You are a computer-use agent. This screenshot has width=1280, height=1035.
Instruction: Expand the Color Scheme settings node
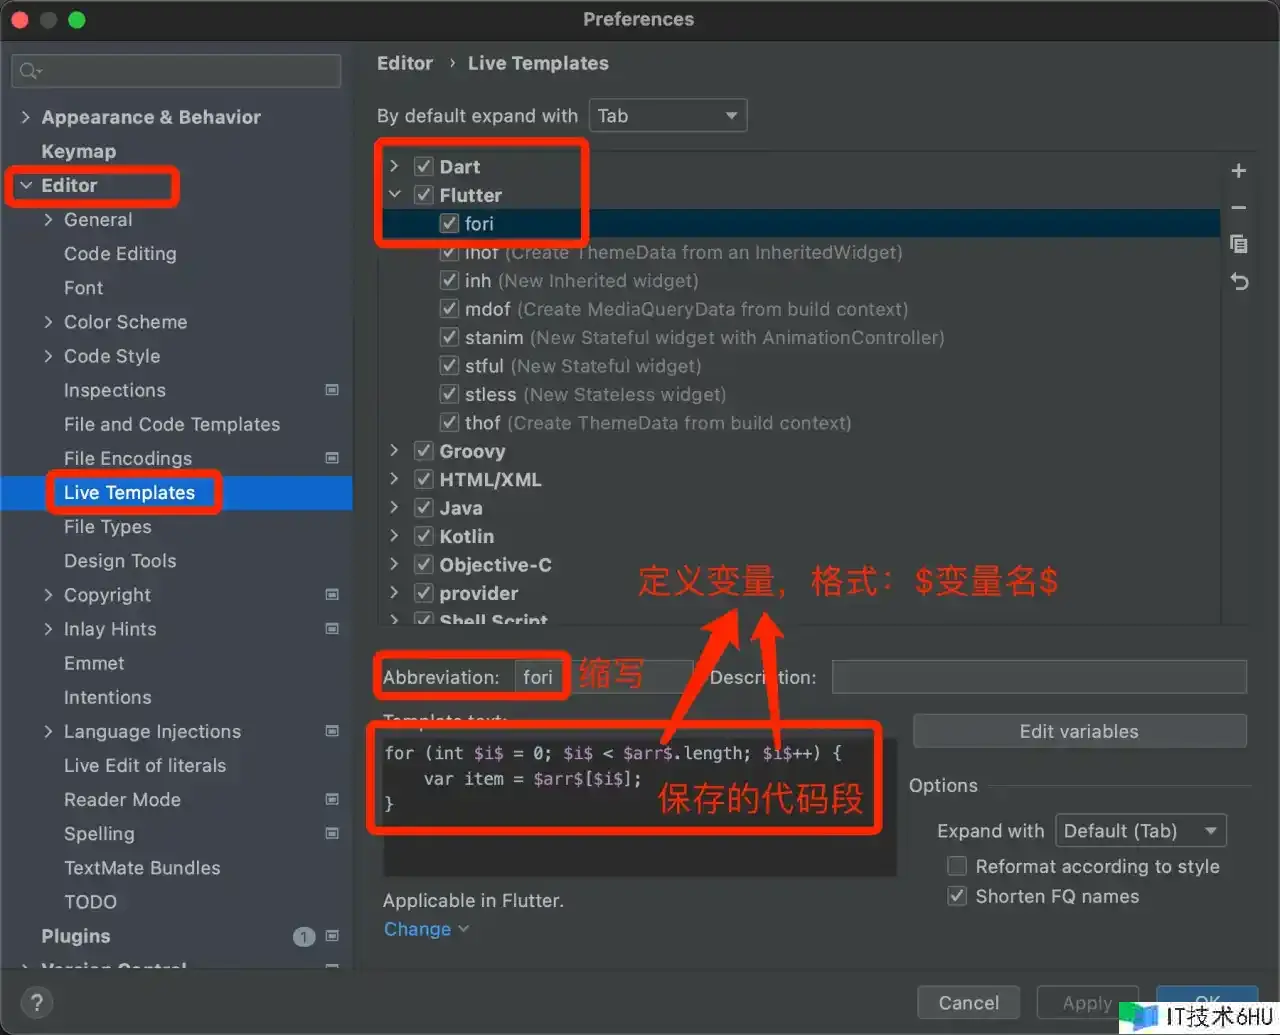click(48, 322)
